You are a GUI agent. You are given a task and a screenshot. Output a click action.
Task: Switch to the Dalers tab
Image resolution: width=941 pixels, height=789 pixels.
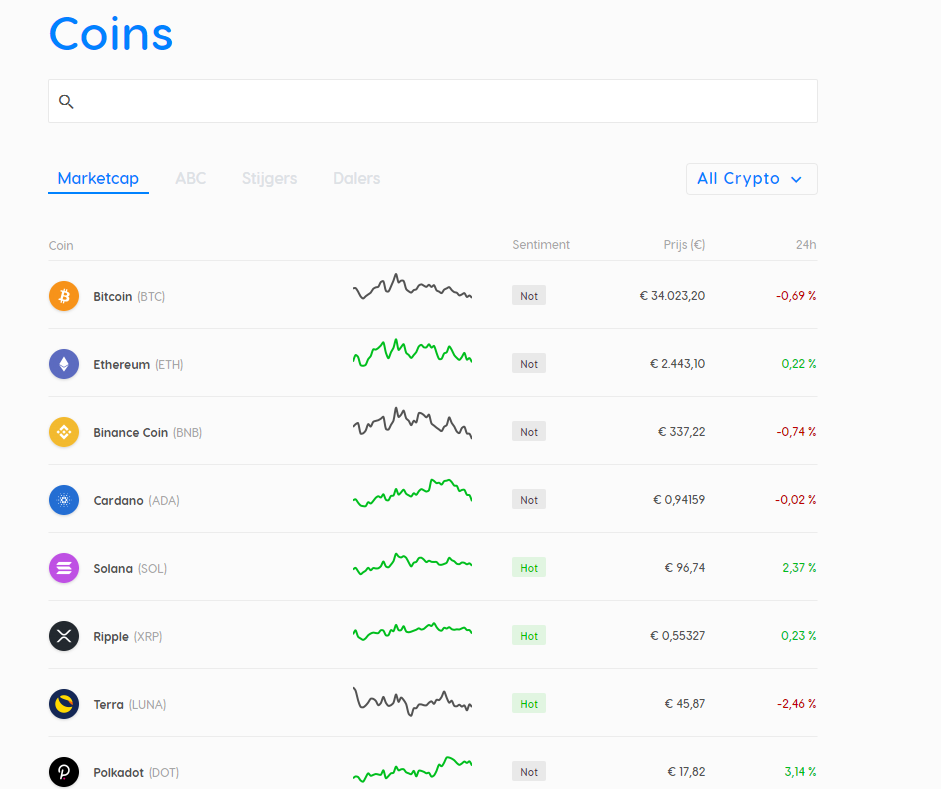click(x=356, y=178)
